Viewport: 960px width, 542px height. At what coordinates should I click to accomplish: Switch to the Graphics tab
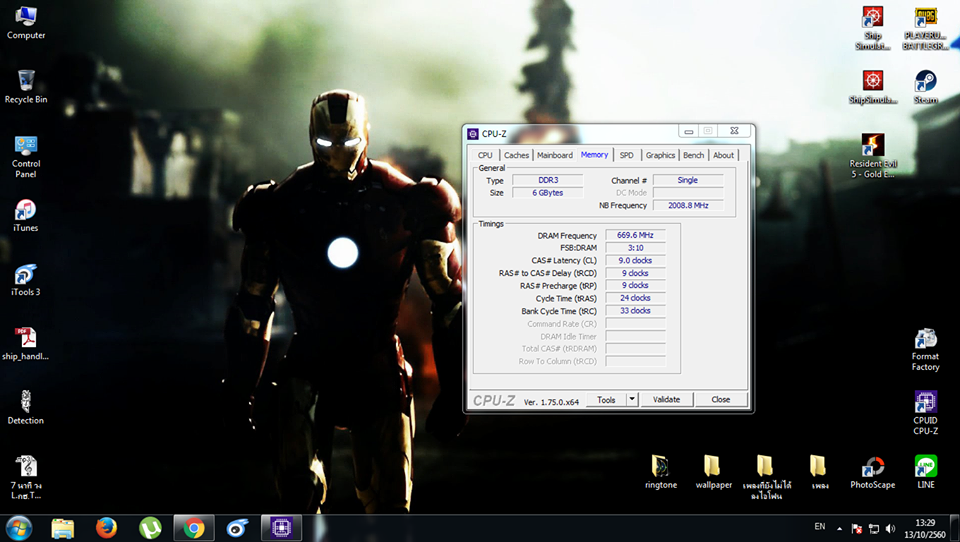(660, 156)
